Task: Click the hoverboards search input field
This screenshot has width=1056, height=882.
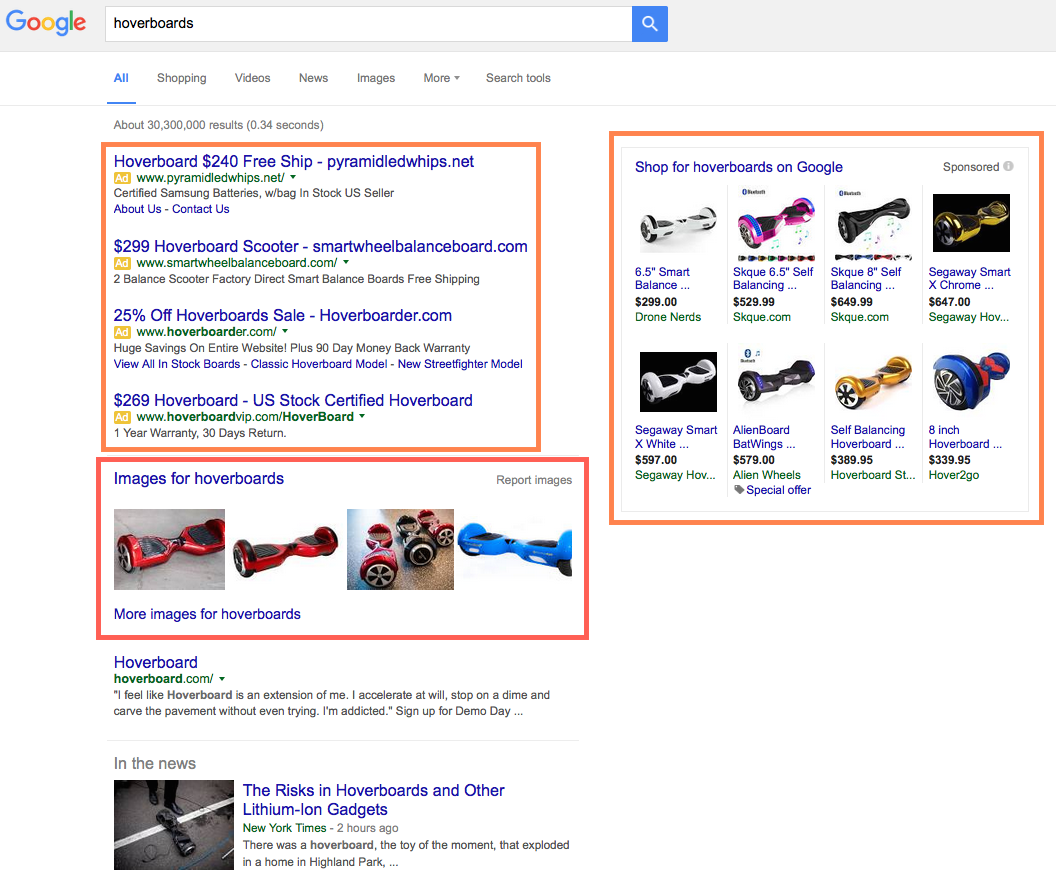Action: [x=368, y=24]
